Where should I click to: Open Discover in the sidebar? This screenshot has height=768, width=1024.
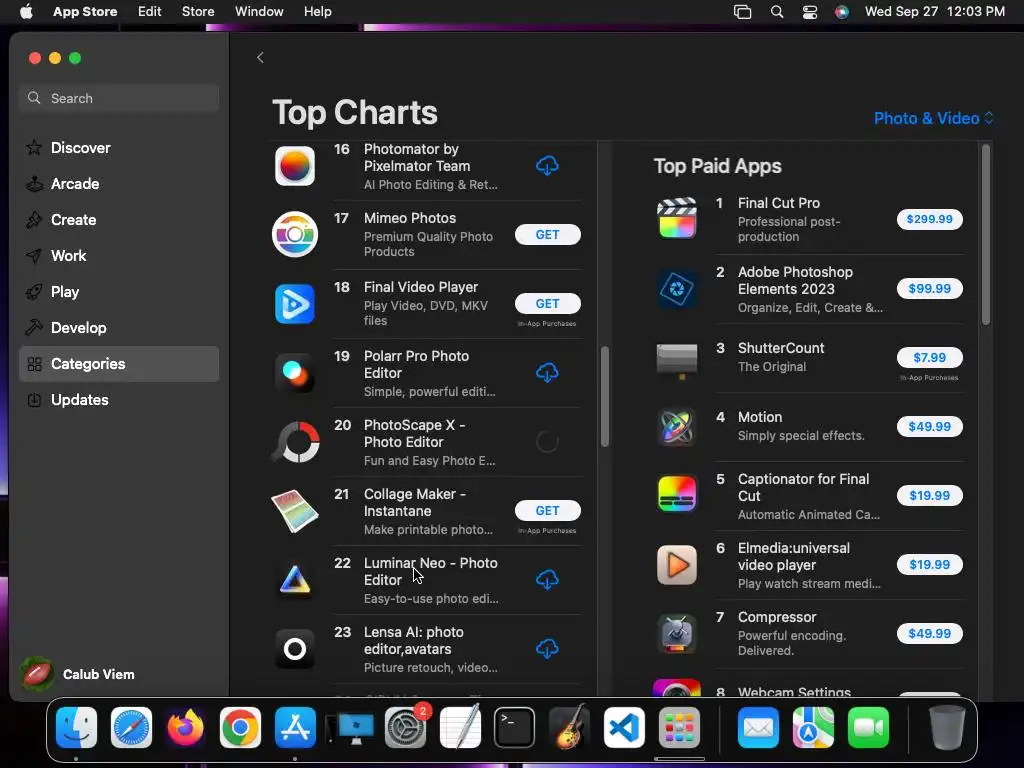tap(119, 148)
